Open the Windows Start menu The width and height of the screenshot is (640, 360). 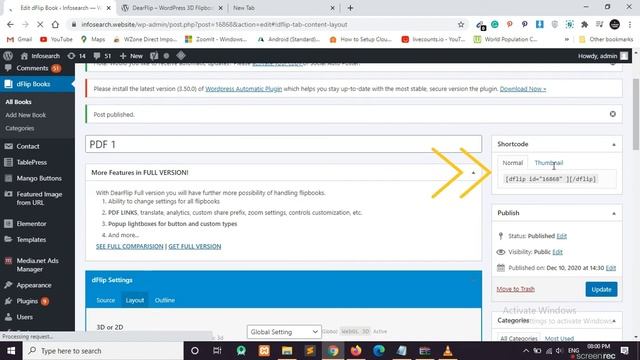click(x=11, y=351)
